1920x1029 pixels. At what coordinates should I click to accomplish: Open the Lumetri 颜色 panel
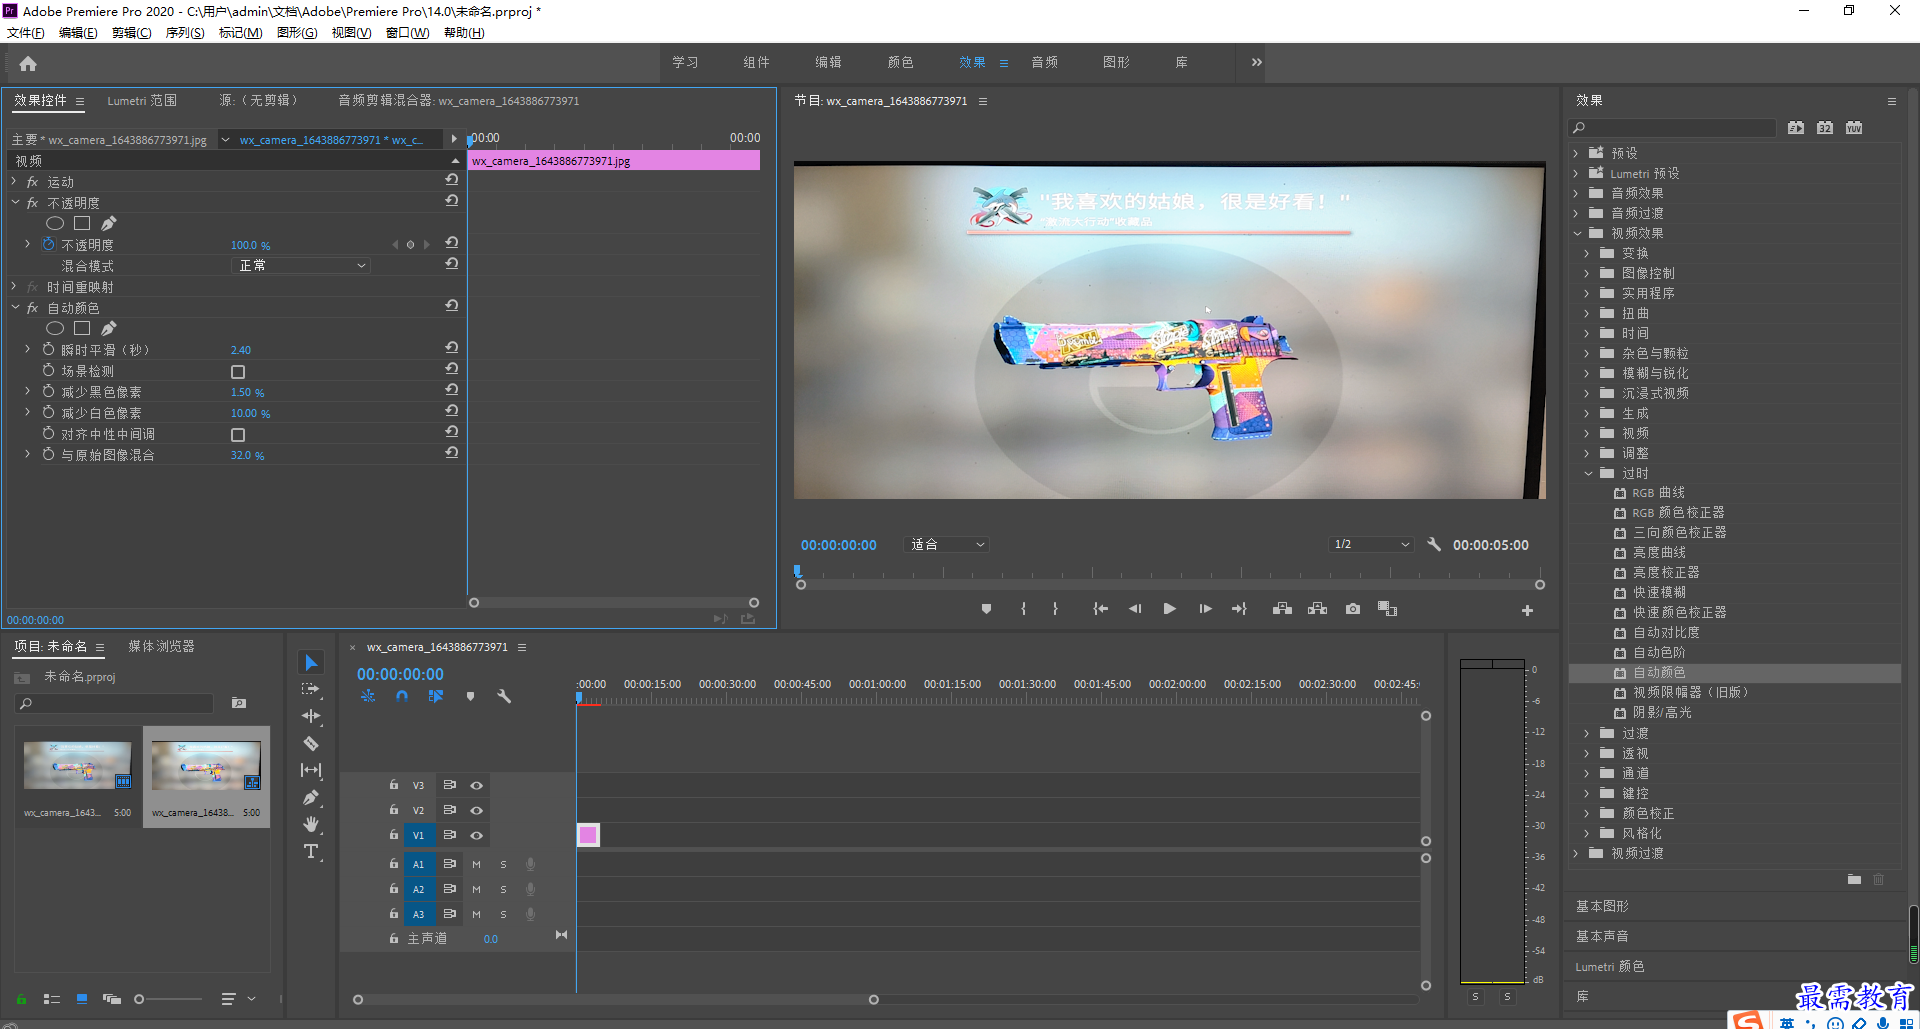[x=1610, y=966]
